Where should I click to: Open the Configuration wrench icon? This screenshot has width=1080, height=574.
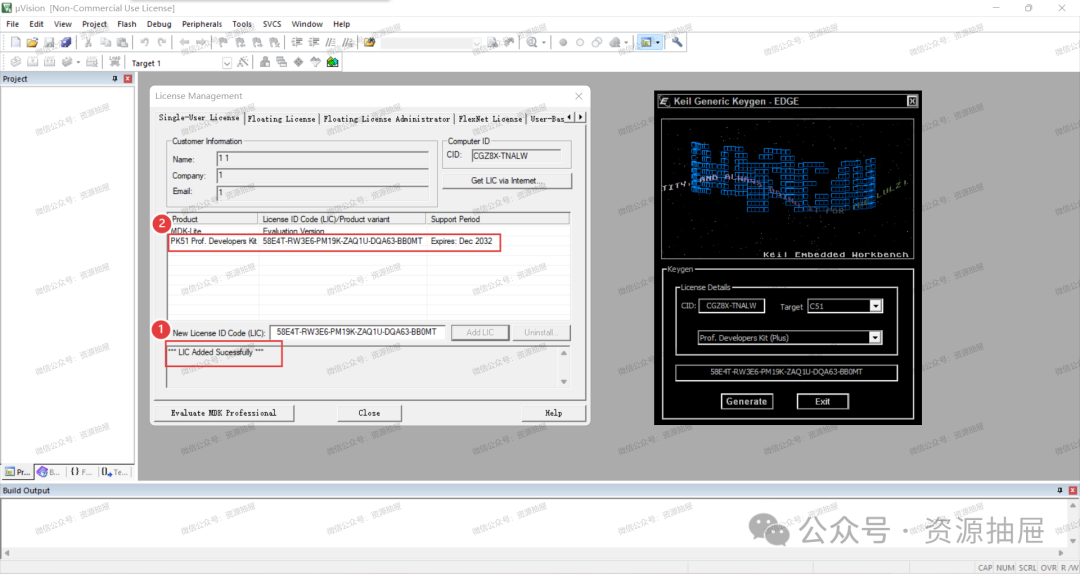tap(677, 42)
